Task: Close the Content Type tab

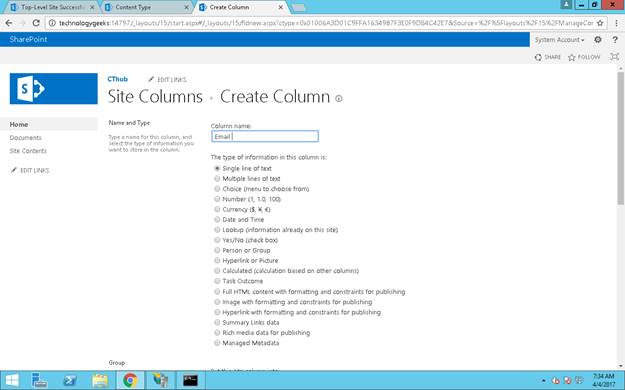Action: coord(187,7)
